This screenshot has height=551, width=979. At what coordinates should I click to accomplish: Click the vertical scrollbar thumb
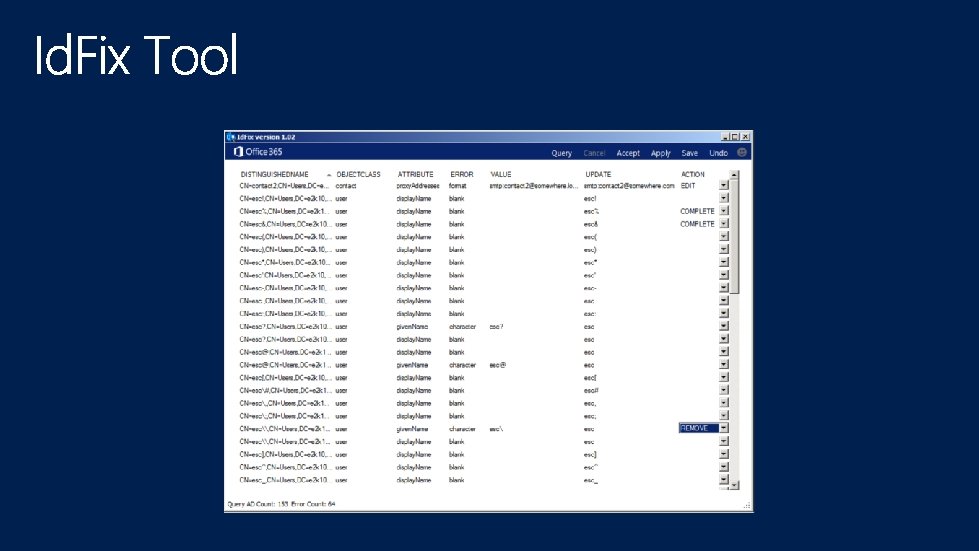734,236
